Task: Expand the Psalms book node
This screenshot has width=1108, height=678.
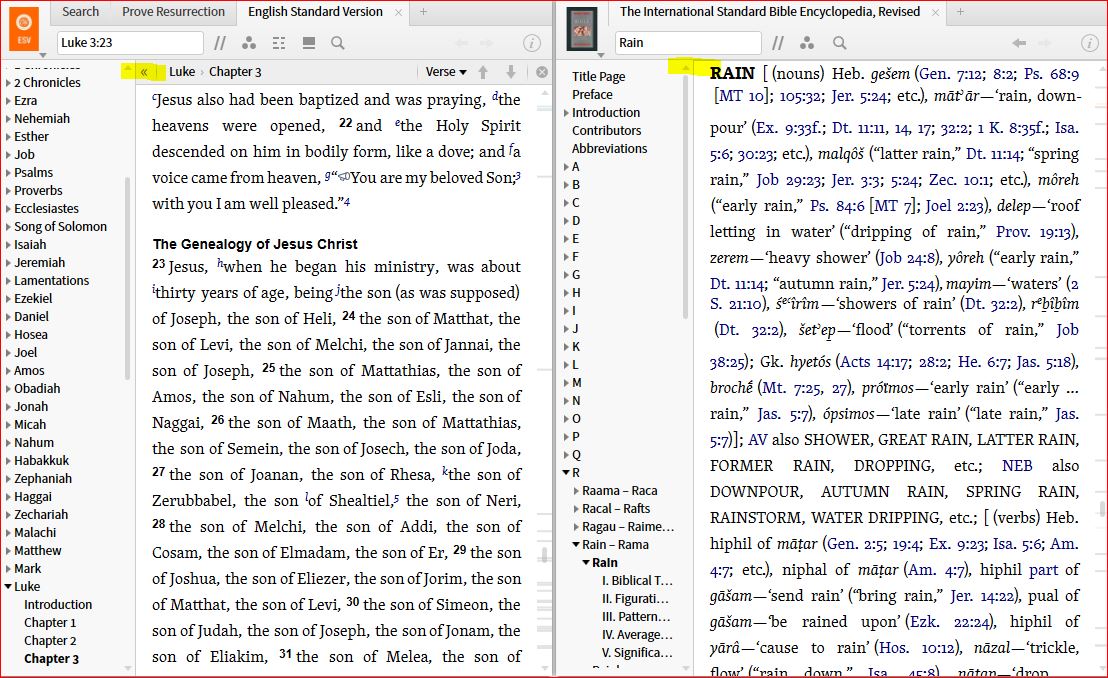Action: pos(8,173)
